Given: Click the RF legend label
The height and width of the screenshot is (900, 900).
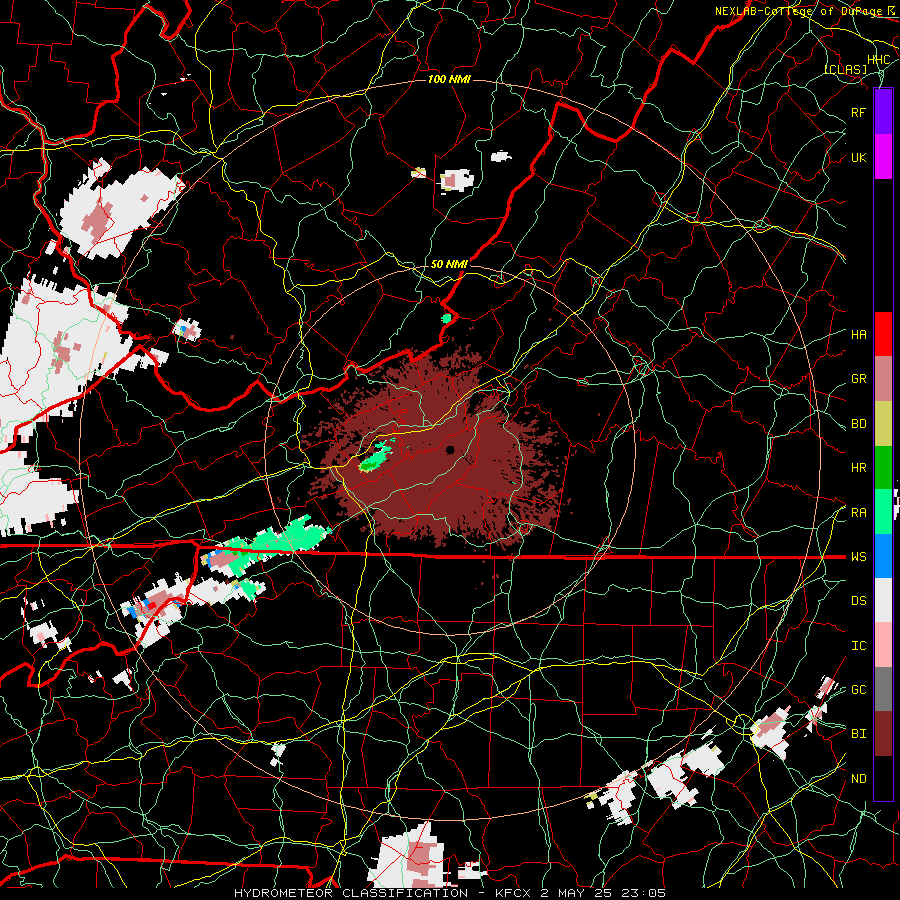Looking at the screenshot, I should pyautogui.click(x=858, y=112).
